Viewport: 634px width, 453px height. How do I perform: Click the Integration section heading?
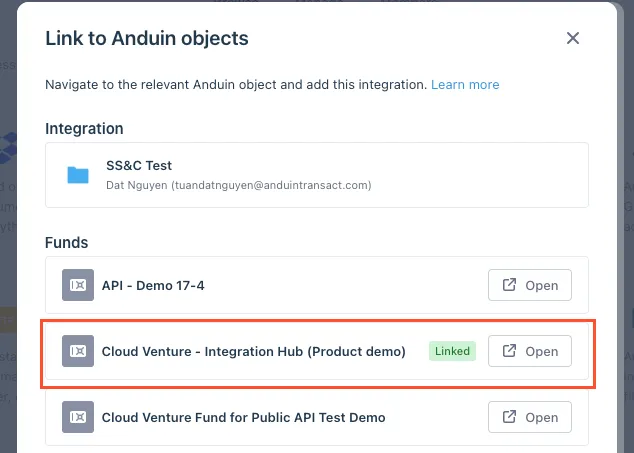[x=84, y=129]
